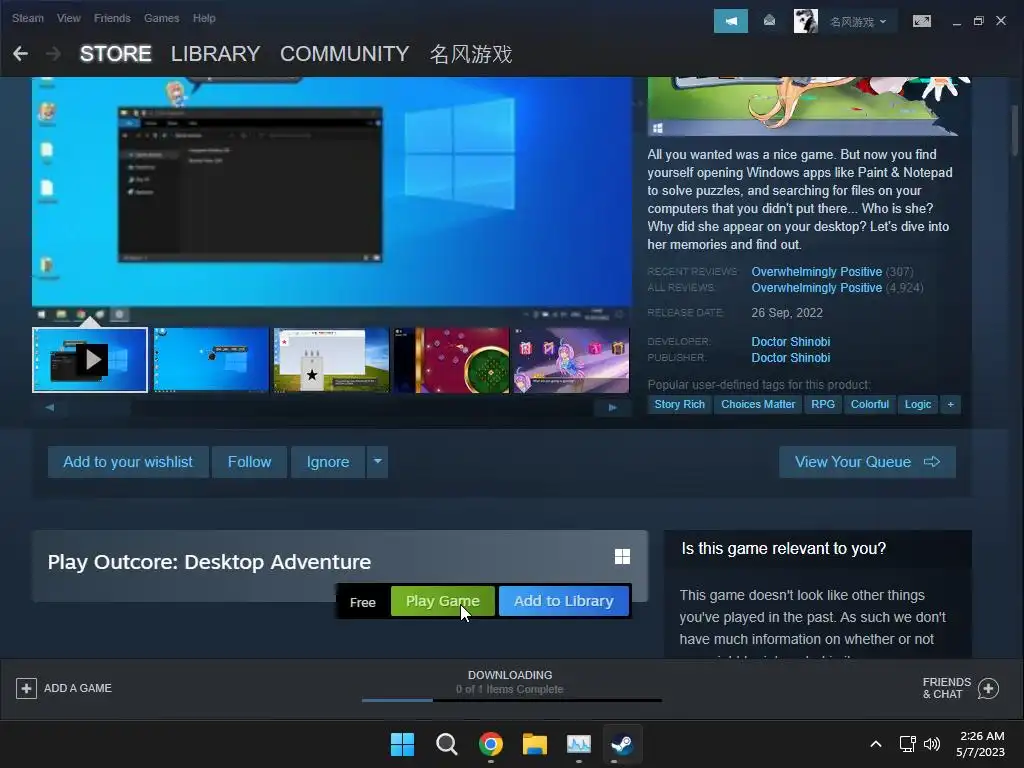
Task: Open Google Chrome from the taskbar
Action: [x=490, y=744]
